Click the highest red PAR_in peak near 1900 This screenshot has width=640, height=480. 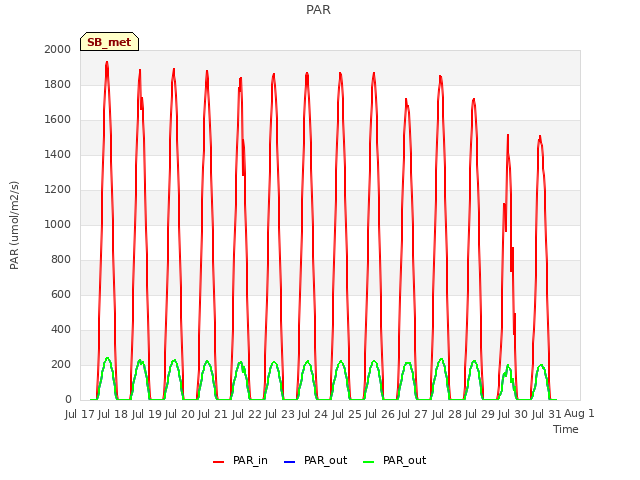click(x=107, y=63)
